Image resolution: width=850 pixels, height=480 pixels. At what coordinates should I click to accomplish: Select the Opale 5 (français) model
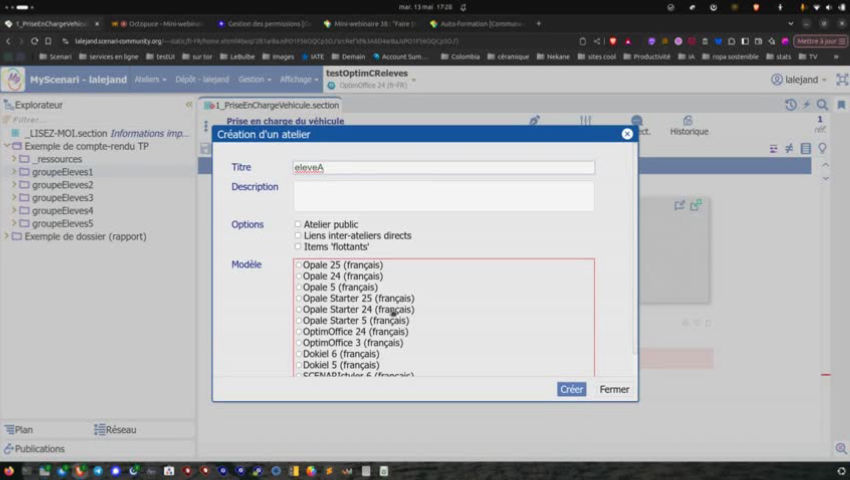pos(299,287)
